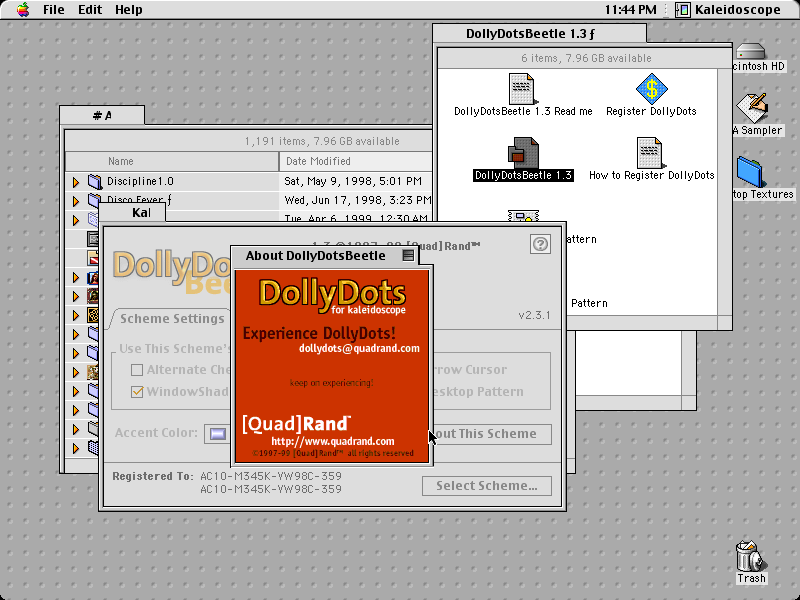Expand the Disco Fever ƒ disclosure triangle
The image size is (800, 600).
tap(76, 201)
